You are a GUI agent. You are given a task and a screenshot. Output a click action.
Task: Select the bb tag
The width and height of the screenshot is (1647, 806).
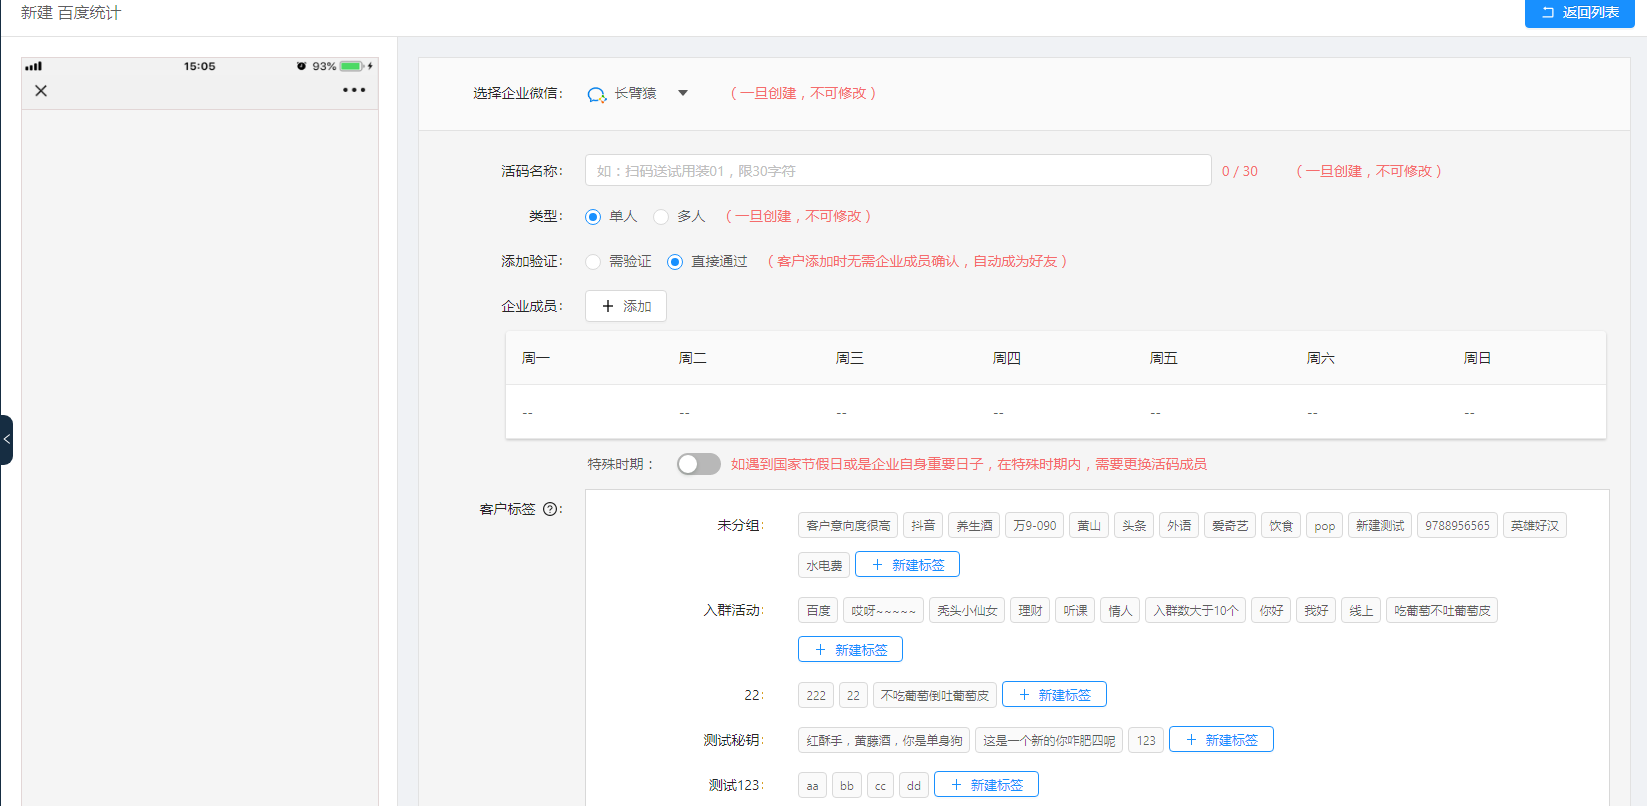click(x=847, y=786)
